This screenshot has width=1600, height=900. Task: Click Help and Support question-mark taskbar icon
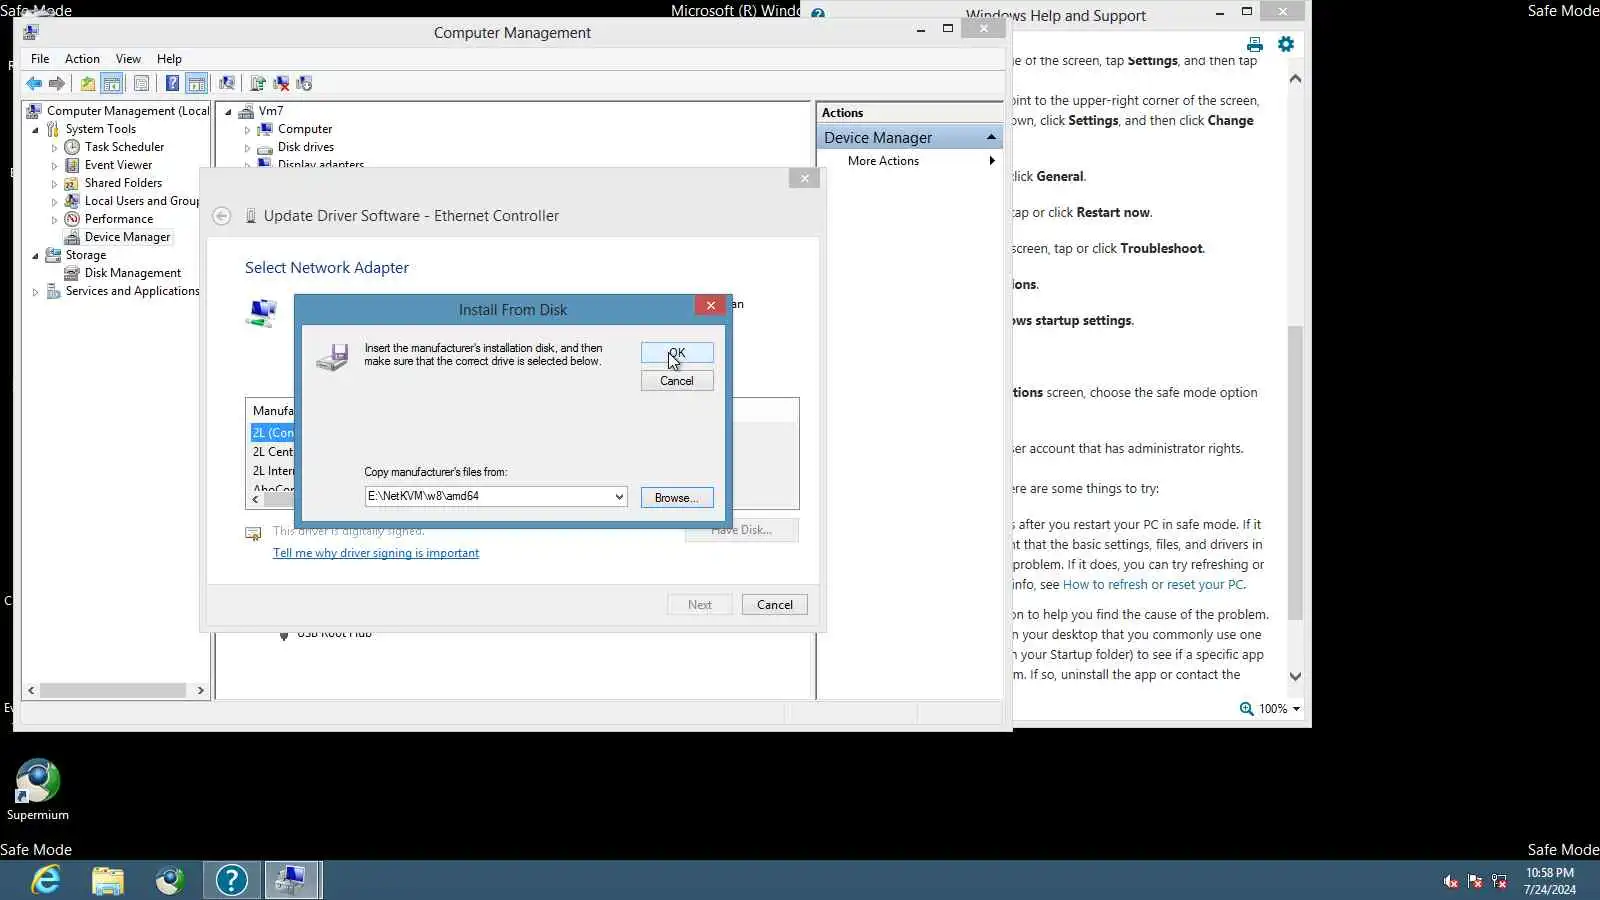[232, 880]
